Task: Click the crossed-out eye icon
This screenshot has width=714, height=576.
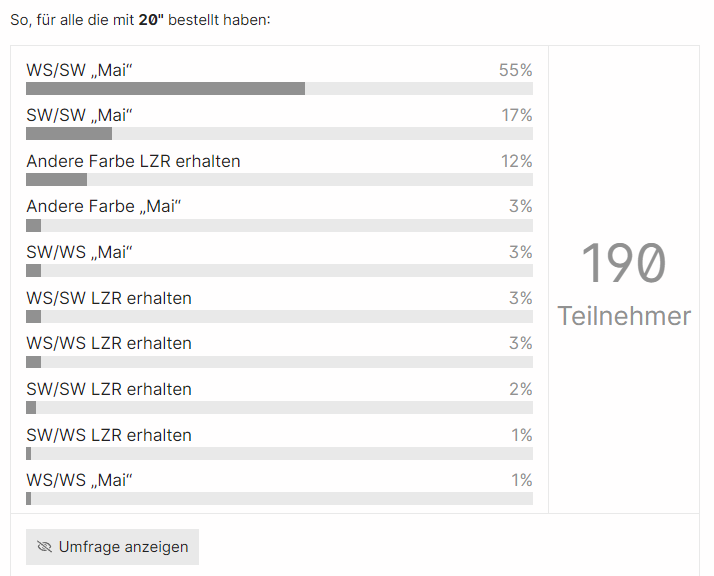Action: [44, 547]
